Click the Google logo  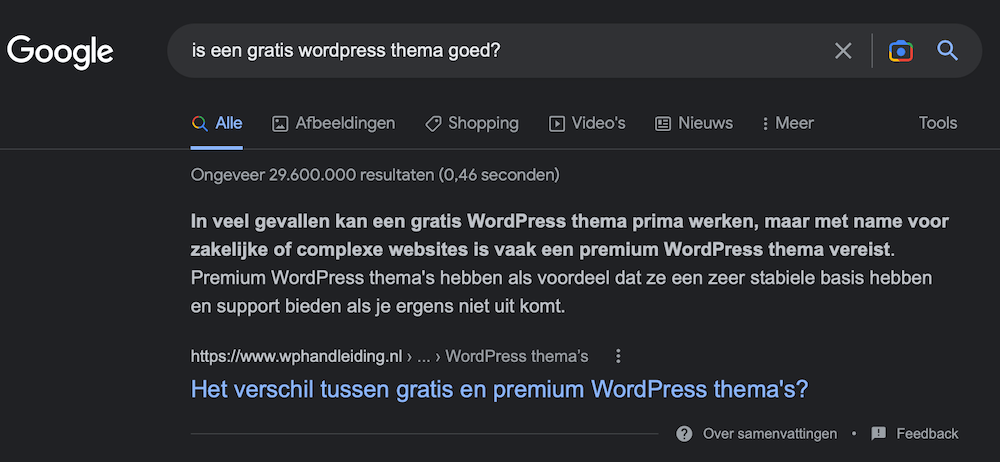click(60, 50)
